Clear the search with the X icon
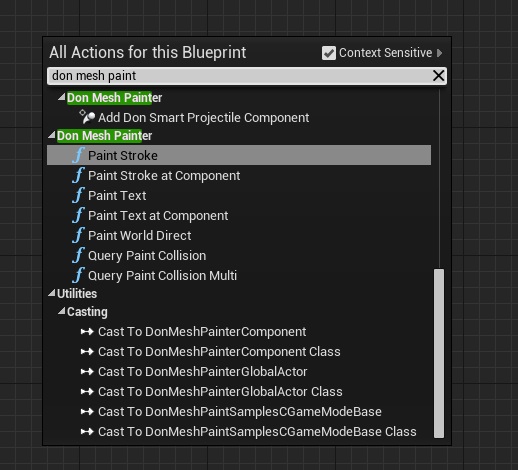This screenshot has width=518, height=470. click(438, 76)
